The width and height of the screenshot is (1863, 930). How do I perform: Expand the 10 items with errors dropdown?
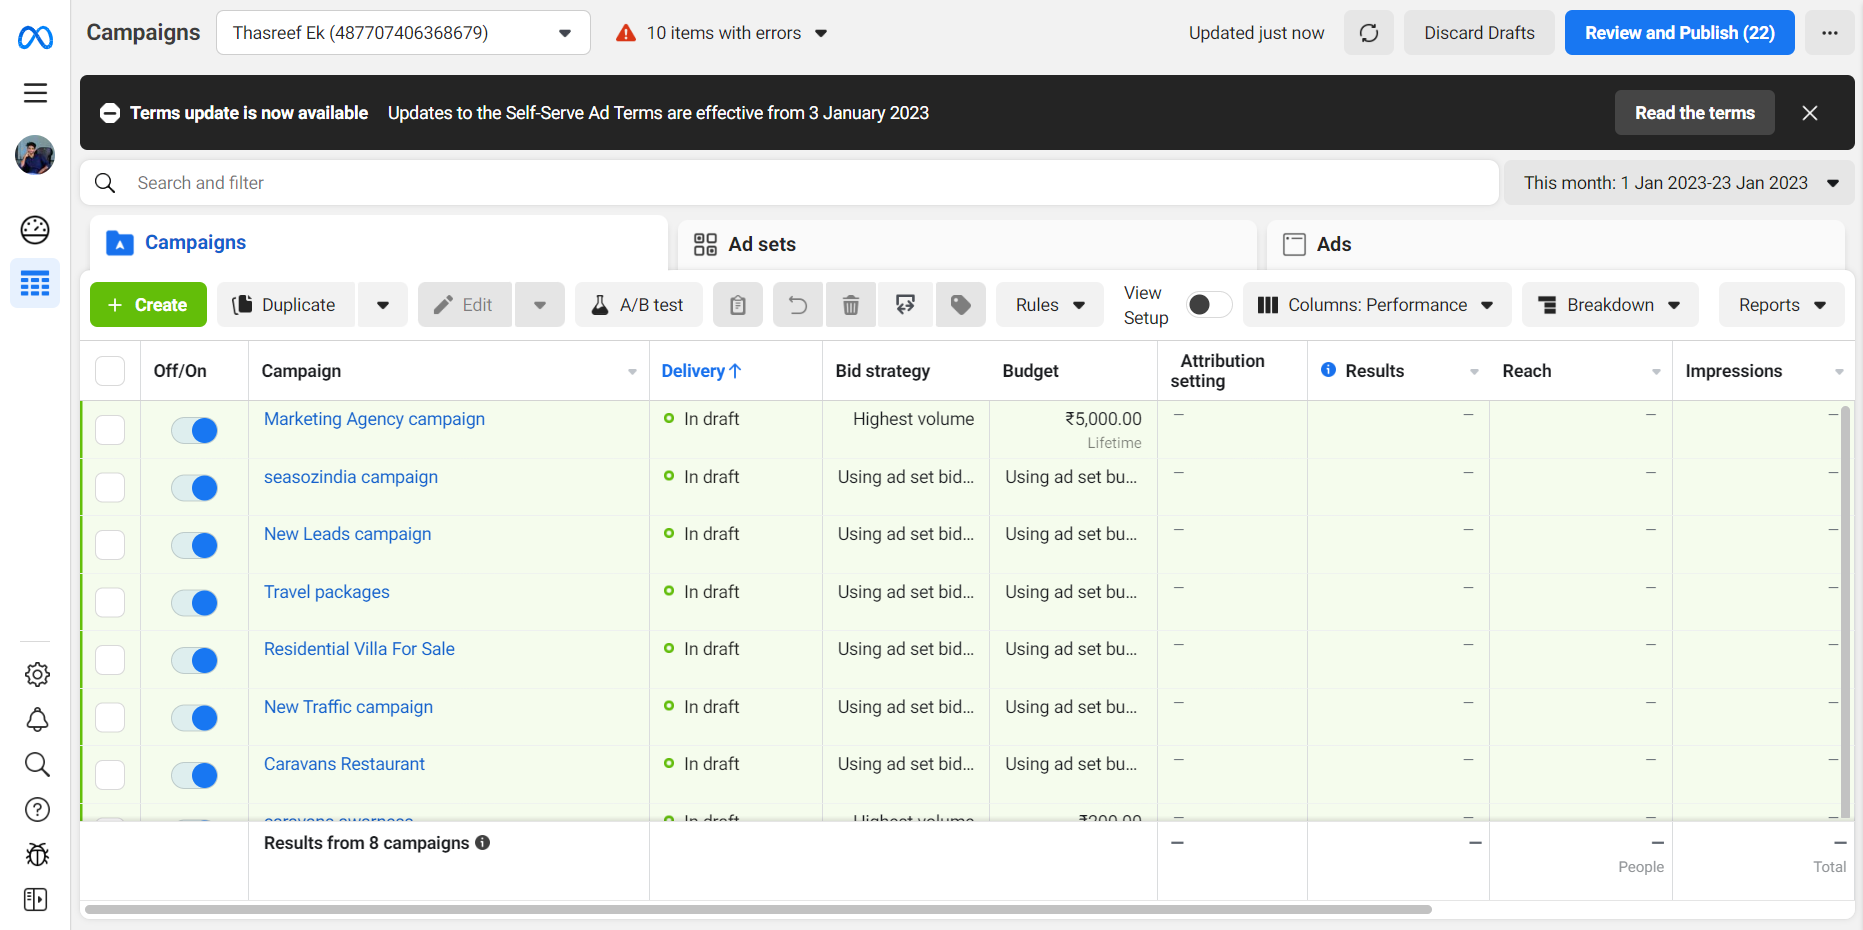coord(723,33)
